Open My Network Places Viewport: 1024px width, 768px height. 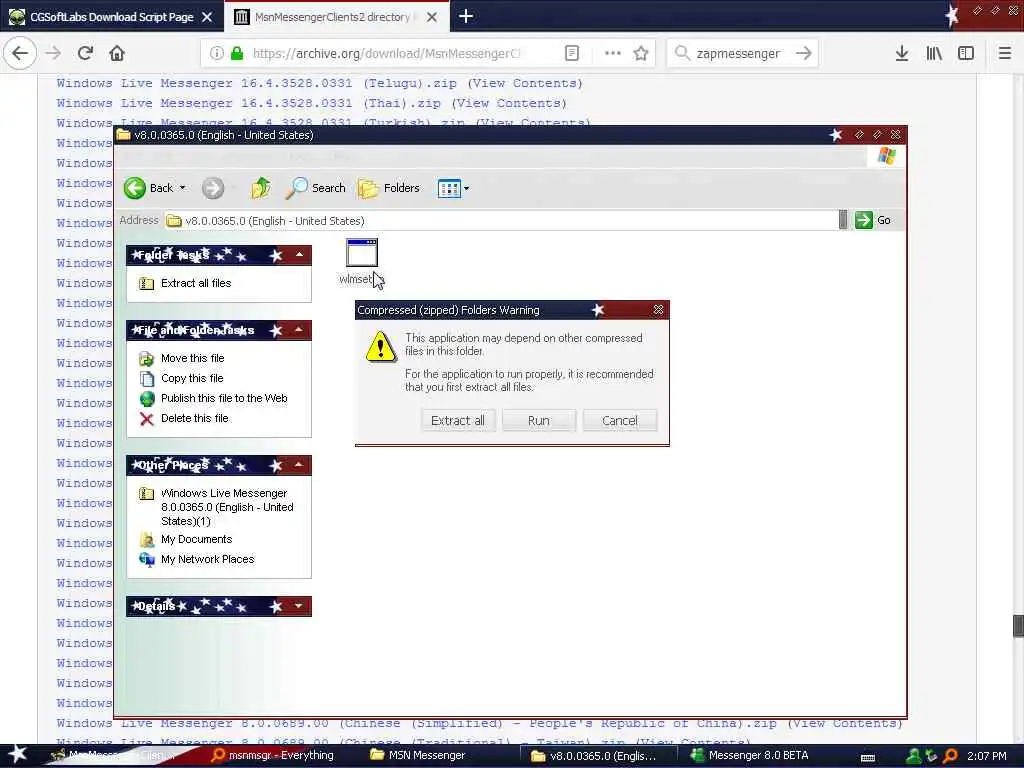(x=208, y=559)
